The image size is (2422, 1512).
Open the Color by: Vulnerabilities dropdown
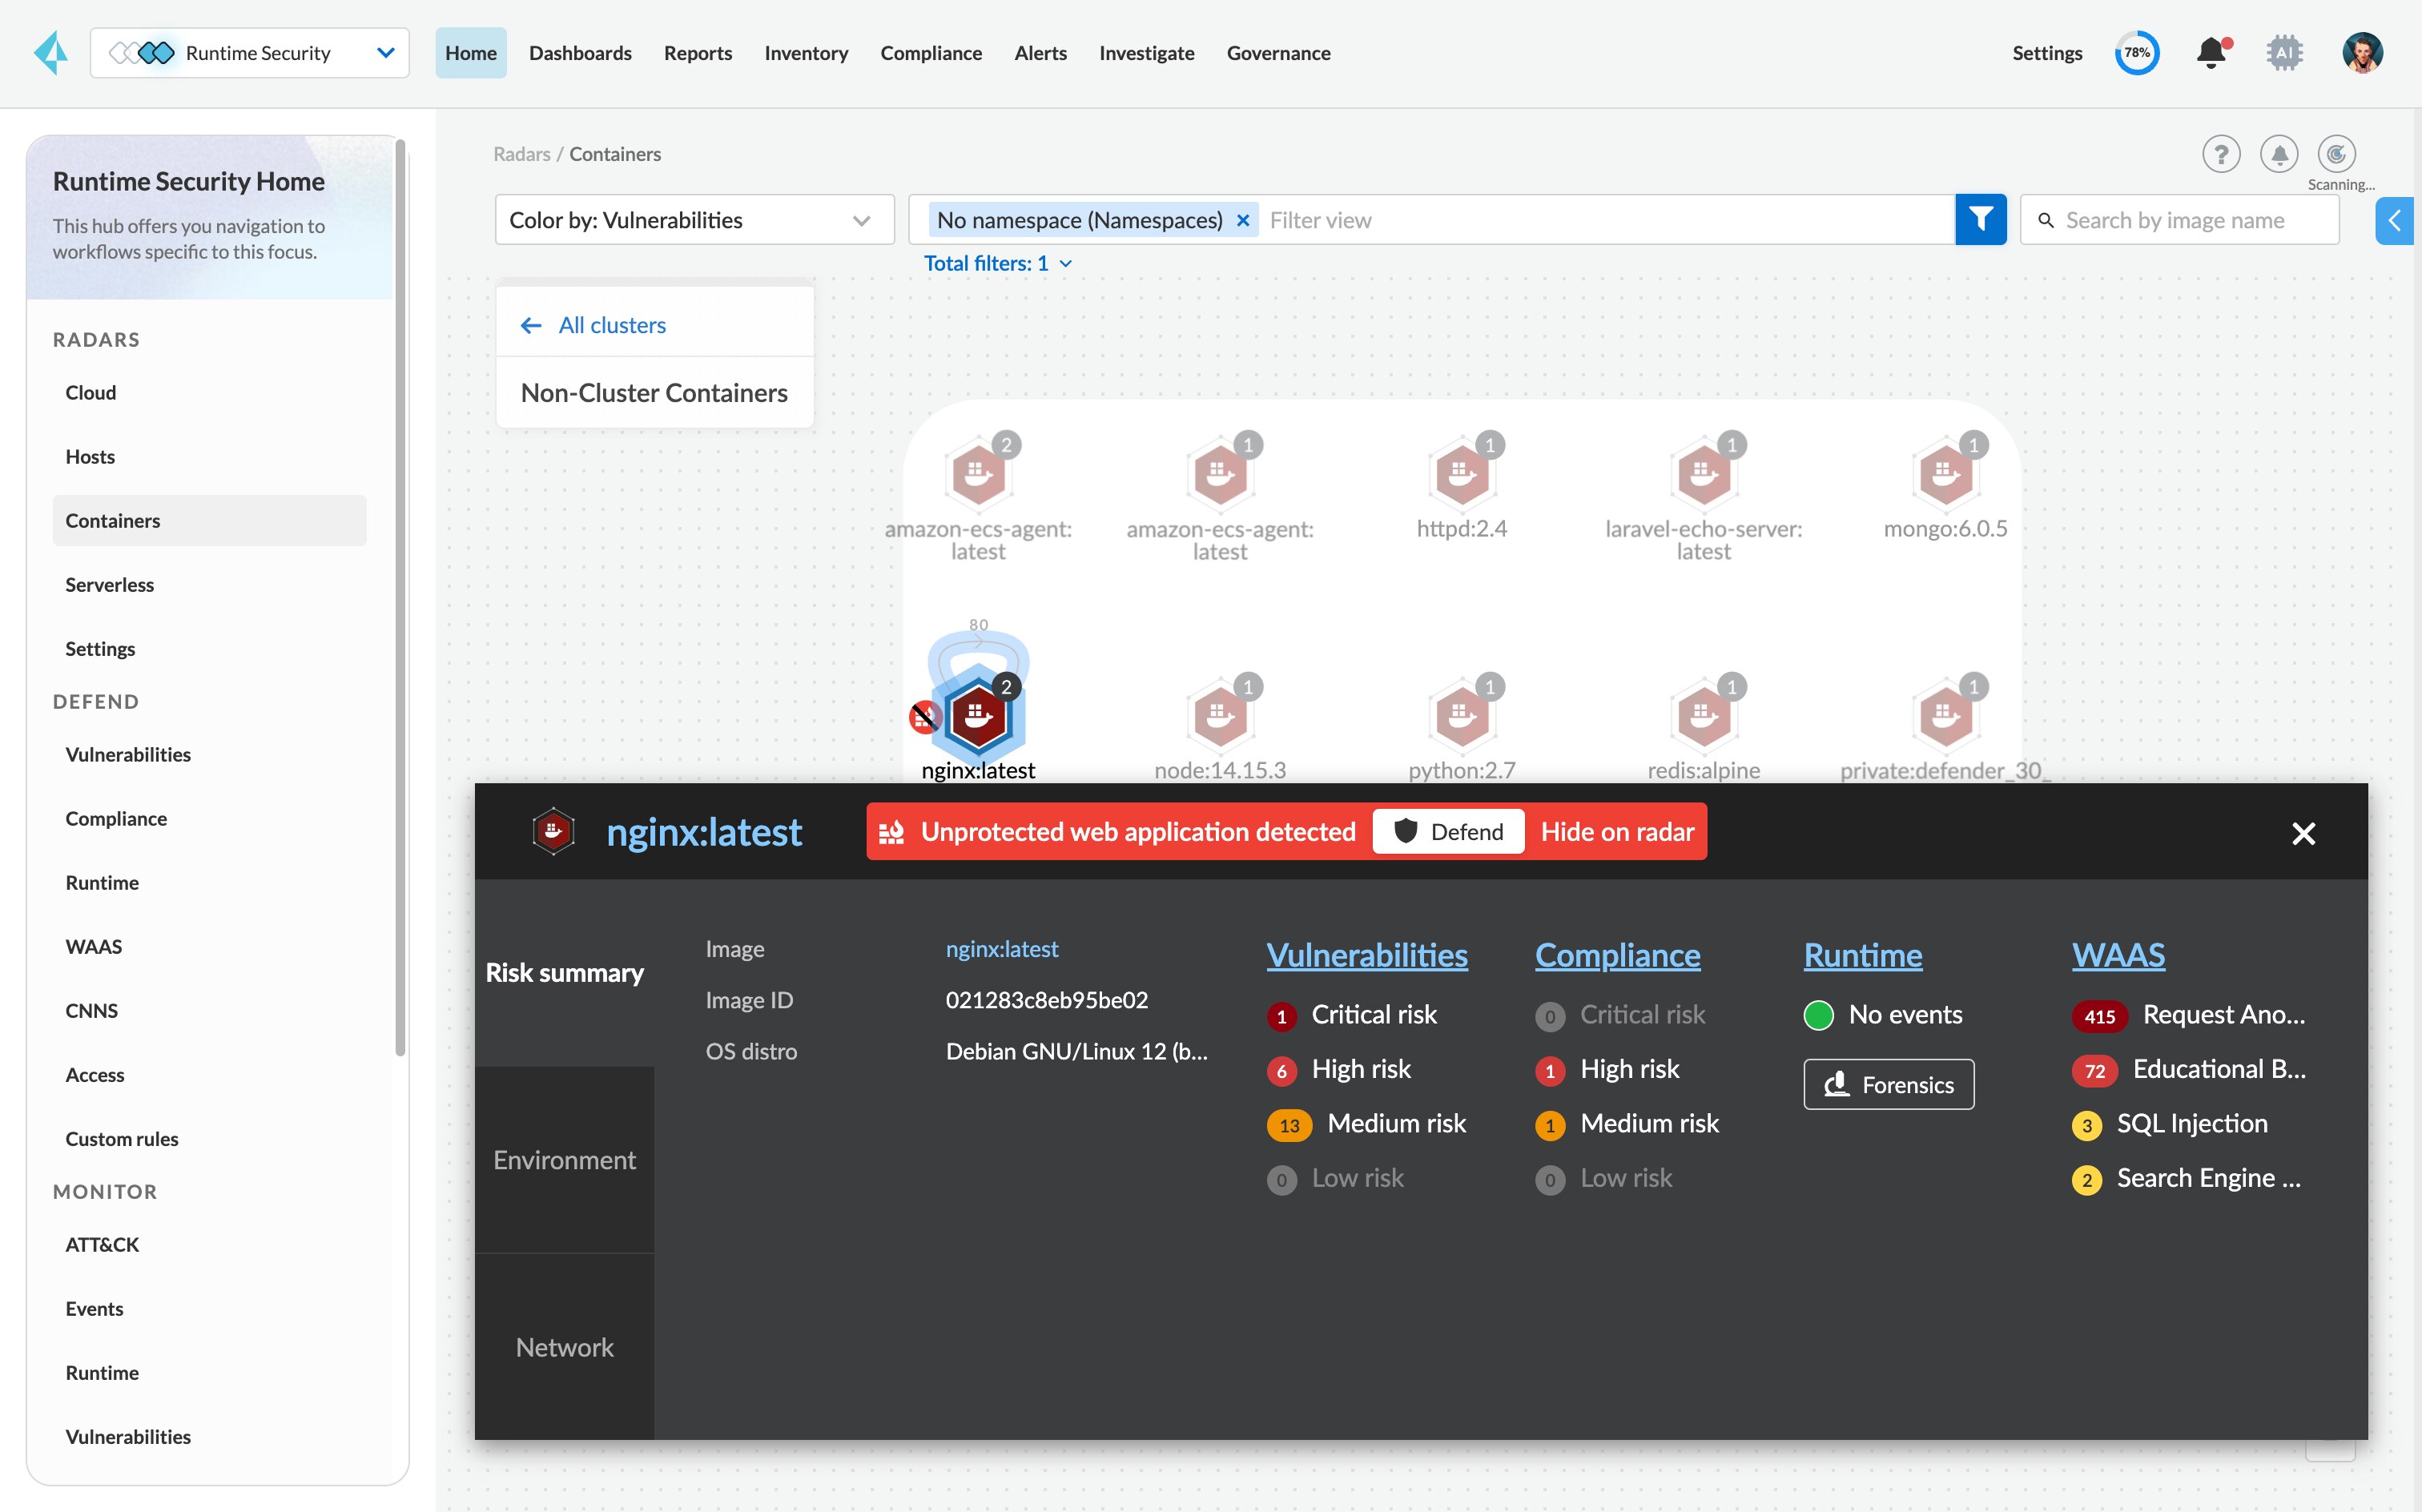[693, 219]
